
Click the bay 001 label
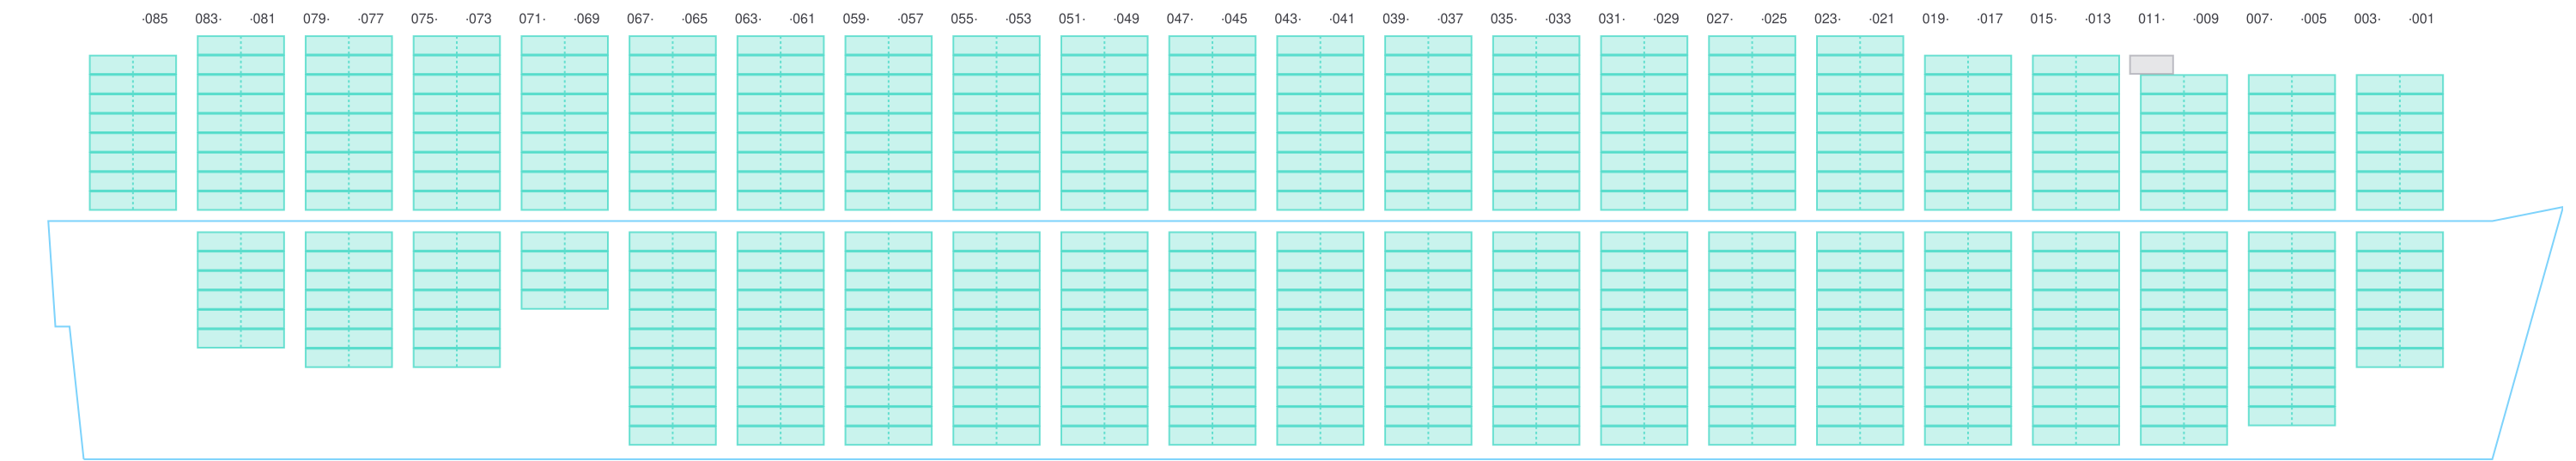(x=2421, y=19)
